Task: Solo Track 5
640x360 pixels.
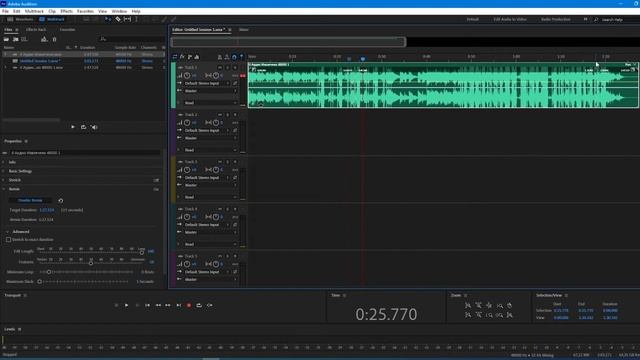Action: (x=227, y=256)
